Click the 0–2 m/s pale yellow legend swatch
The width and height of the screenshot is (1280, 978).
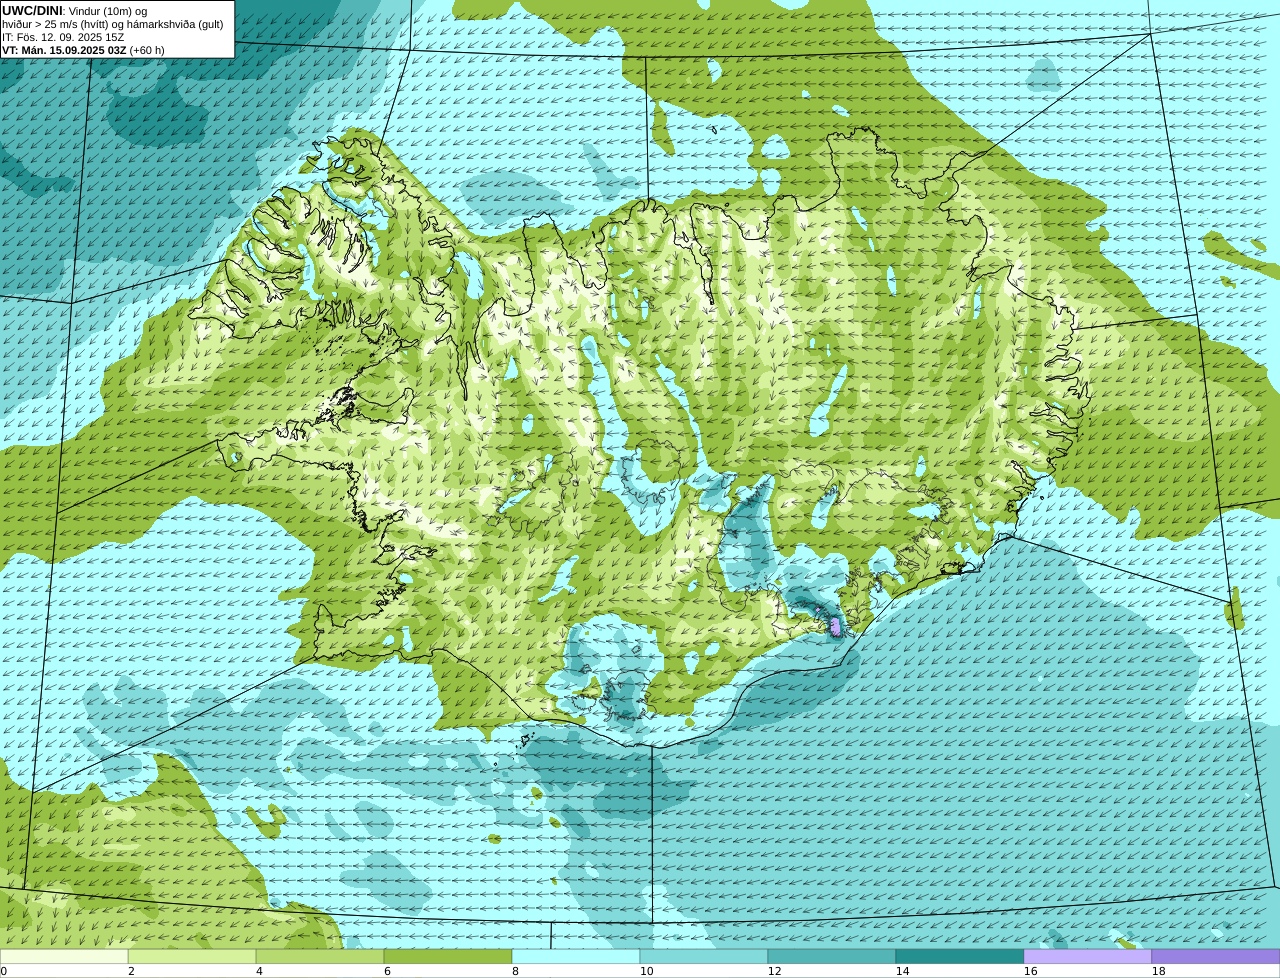pyautogui.click(x=64, y=956)
